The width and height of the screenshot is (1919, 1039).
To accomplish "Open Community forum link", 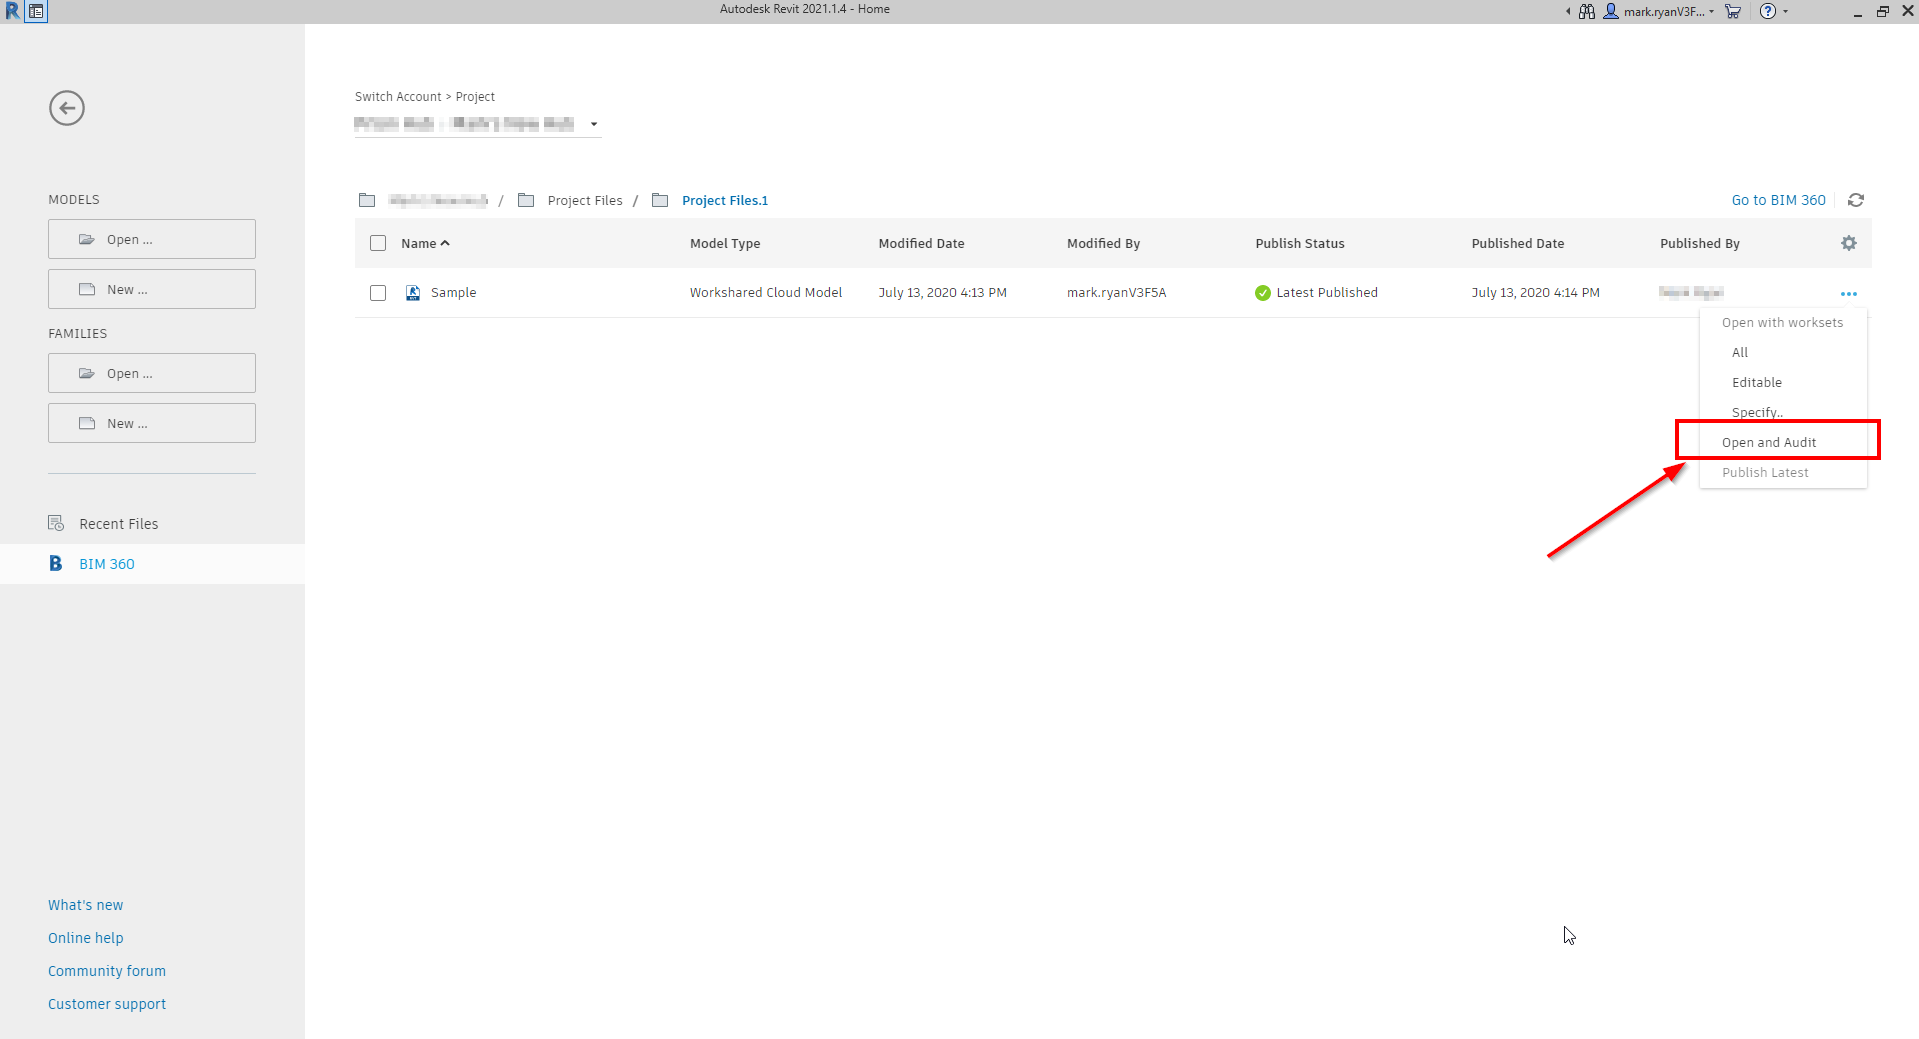I will coord(107,970).
